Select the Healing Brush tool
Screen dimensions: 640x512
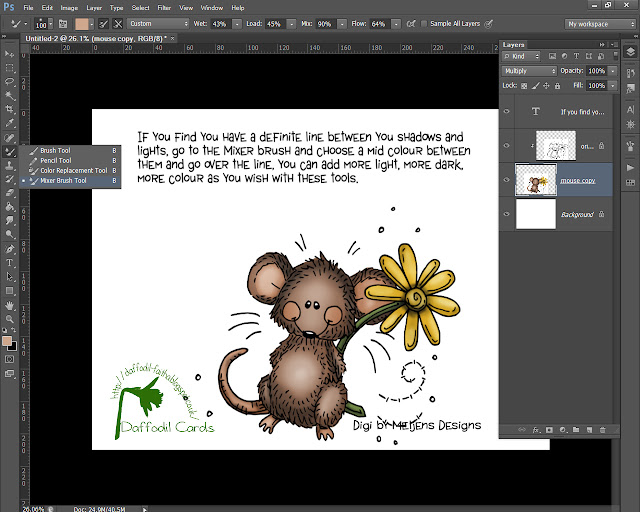[9, 138]
